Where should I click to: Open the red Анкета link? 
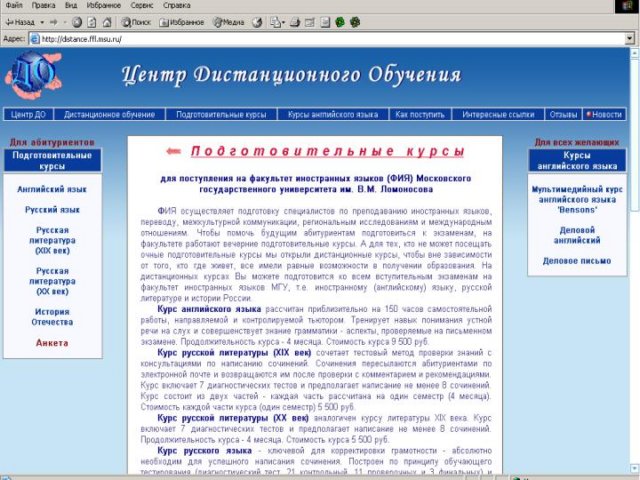[52, 343]
